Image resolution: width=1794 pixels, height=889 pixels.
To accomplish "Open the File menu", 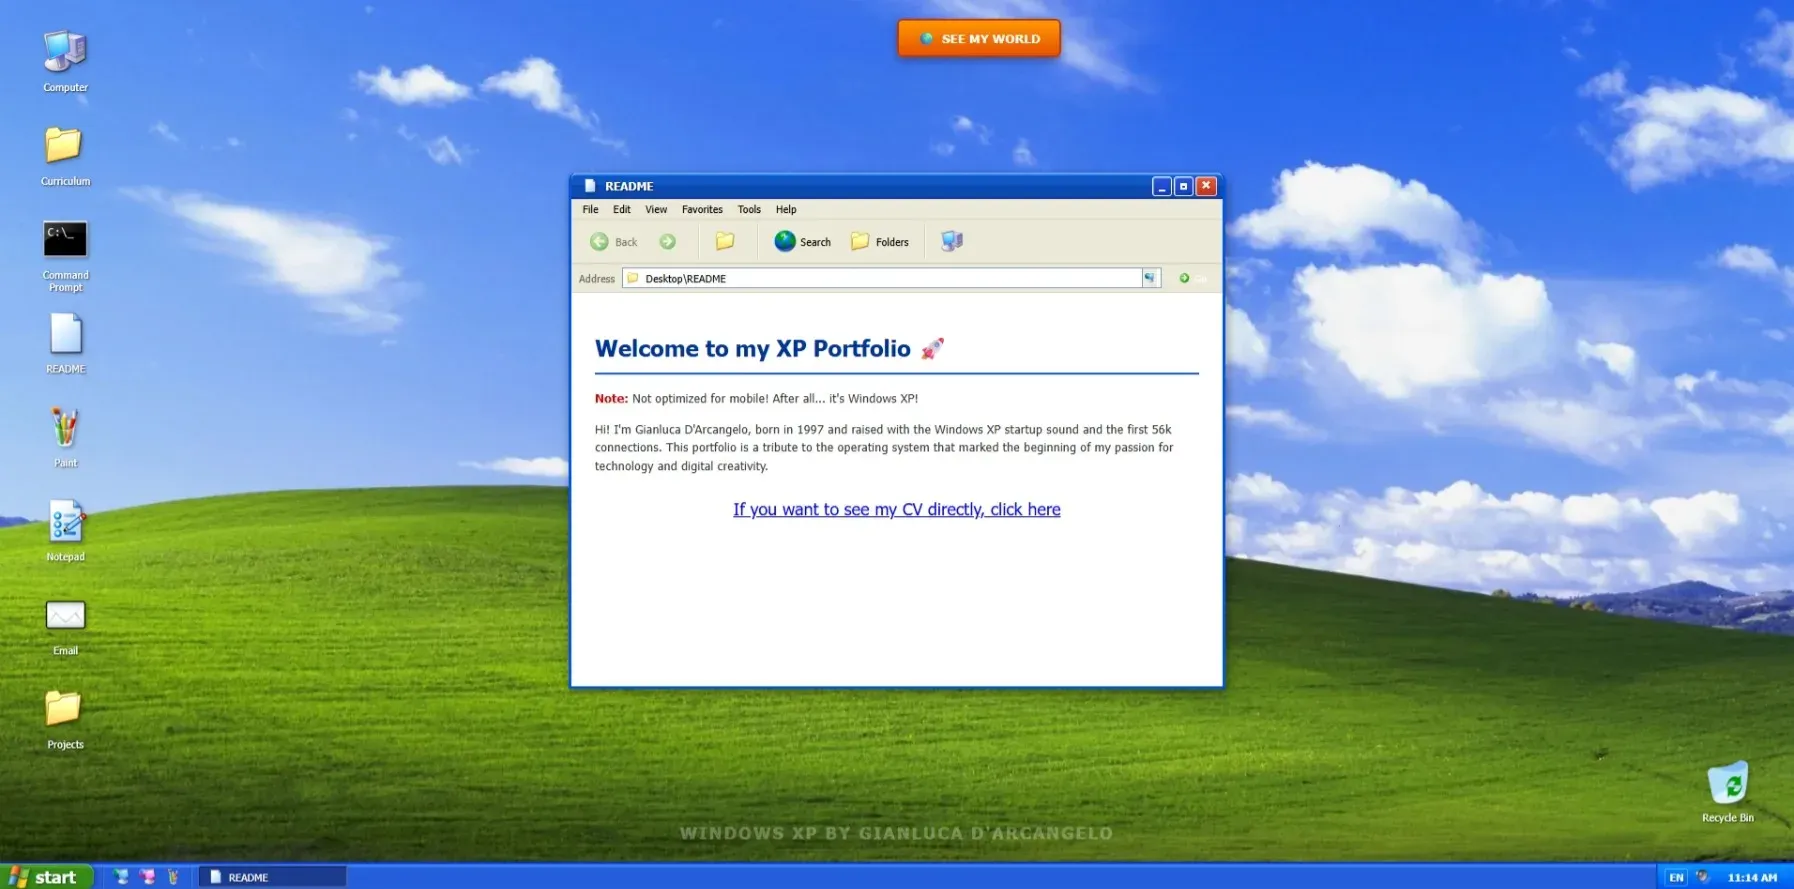I will 590,209.
